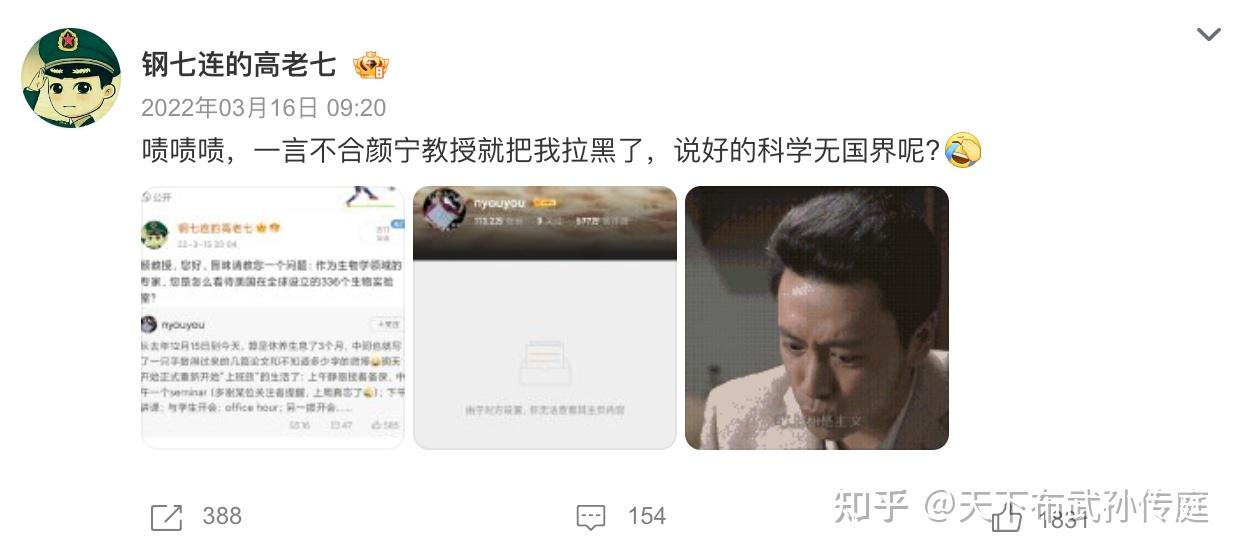Open the saluting soldier profile avatar
The width and height of the screenshot is (1240, 556).
(x=71, y=78)
